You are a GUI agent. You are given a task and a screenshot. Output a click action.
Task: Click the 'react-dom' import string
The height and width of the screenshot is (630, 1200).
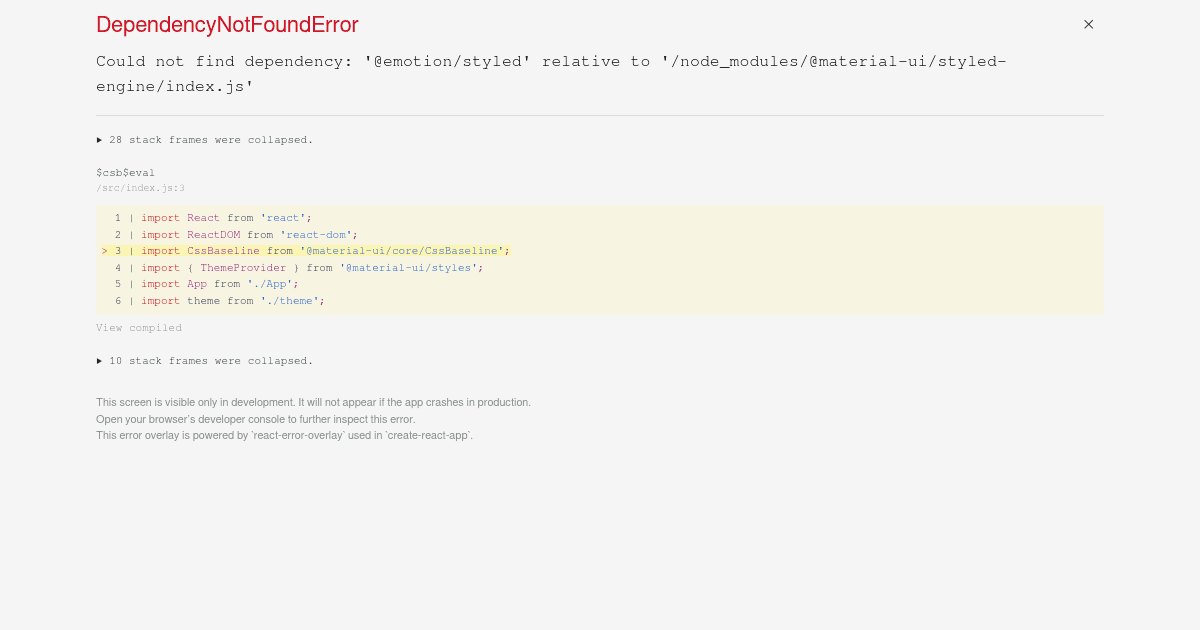(x=316, y=234)
